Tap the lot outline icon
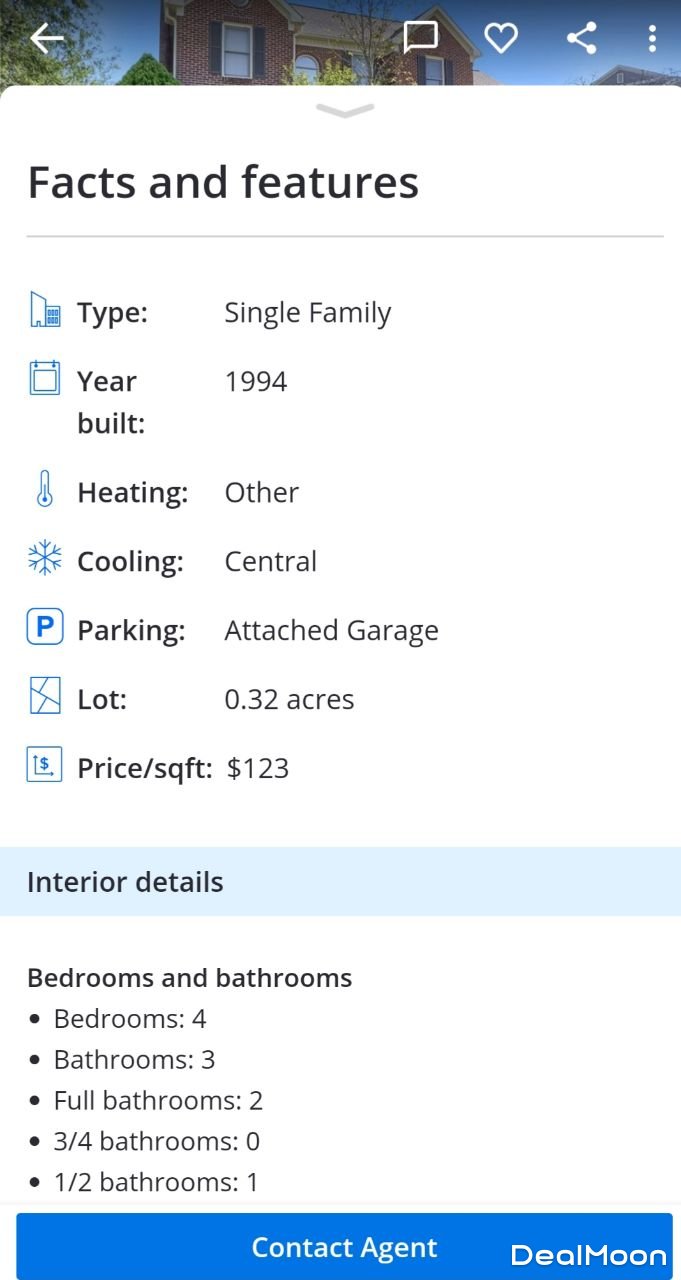Viewport: 681px width, 1280px height. pos(45,697)
